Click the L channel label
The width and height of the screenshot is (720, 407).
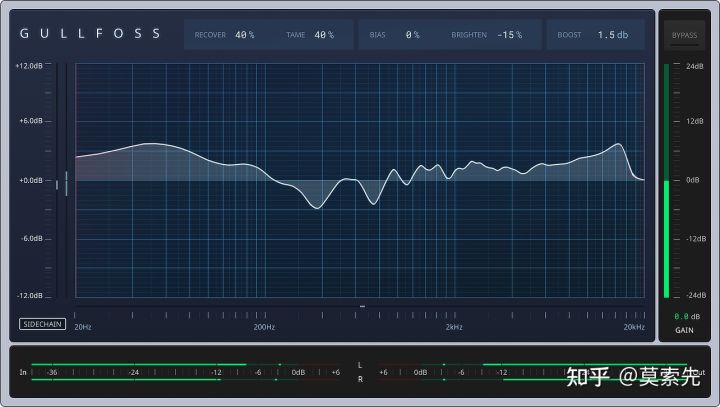360,365
